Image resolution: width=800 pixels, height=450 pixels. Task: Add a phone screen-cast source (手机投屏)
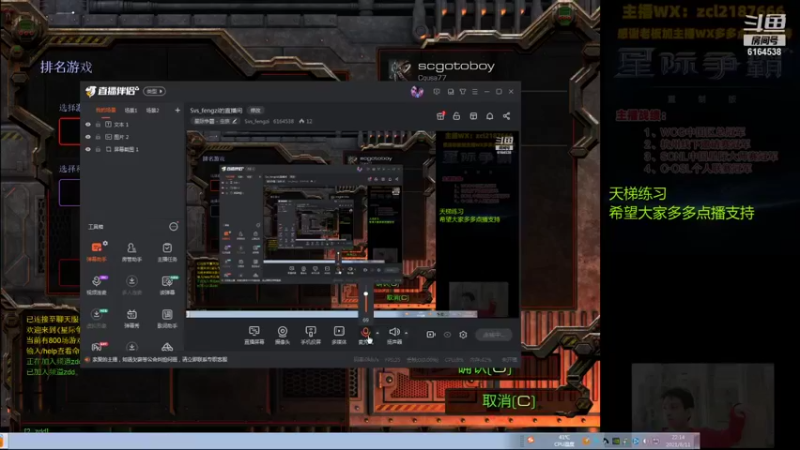tap(310, 335)
